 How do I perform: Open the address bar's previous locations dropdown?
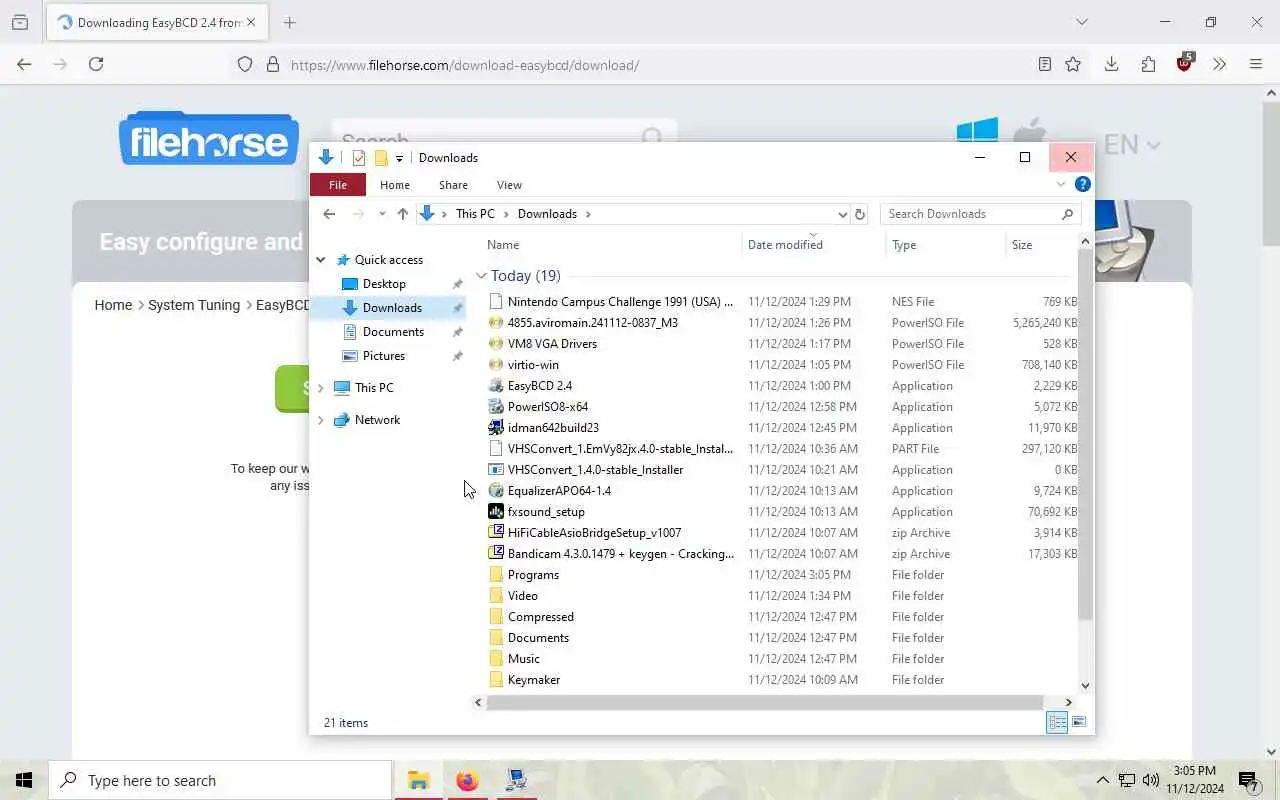(x=842, y=214)
